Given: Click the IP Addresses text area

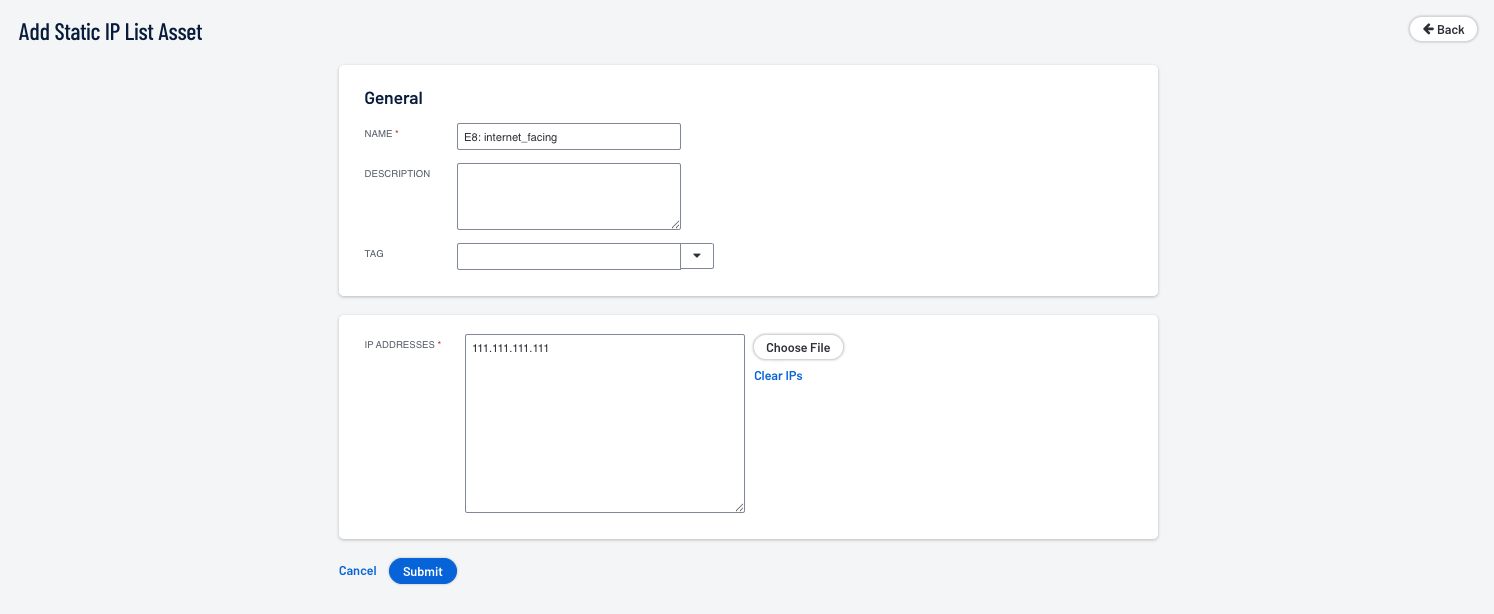Looking at the screenshot, I should tap(604, 423).
